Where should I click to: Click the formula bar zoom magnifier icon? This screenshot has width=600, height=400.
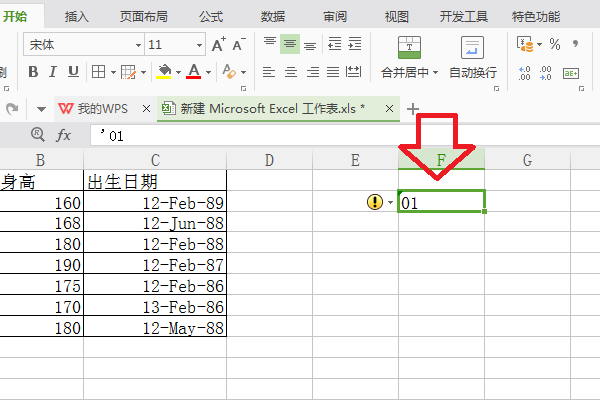[38, 134]
